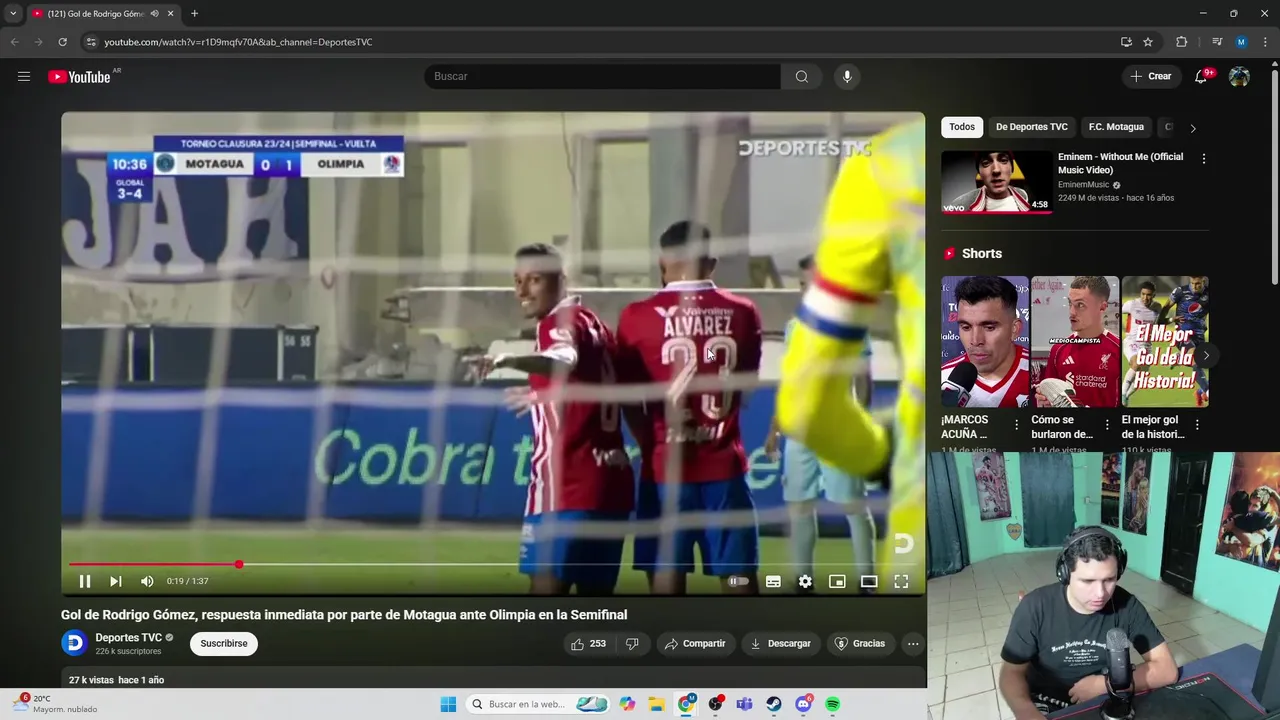Toggle theater mode
The width and height of the screenshot is (1280, 720).
[869, 581]
